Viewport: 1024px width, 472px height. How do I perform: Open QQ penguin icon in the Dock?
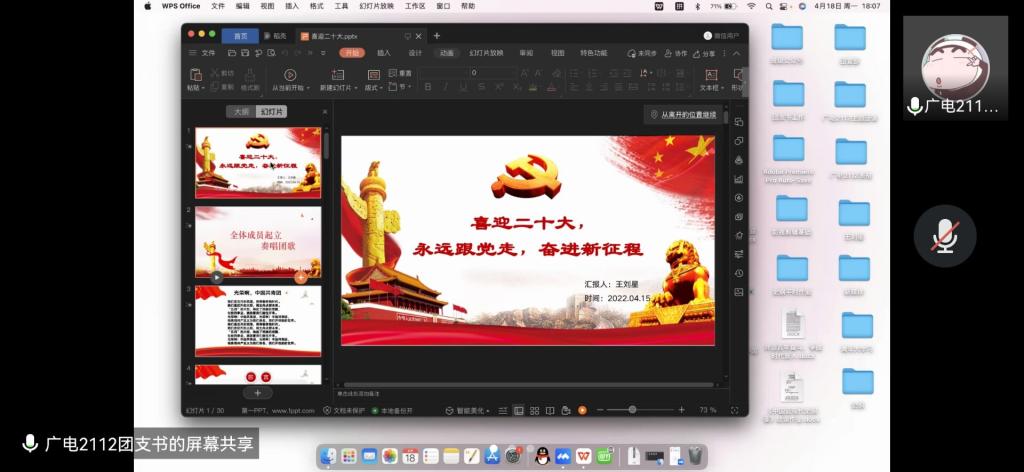point(541,456)
